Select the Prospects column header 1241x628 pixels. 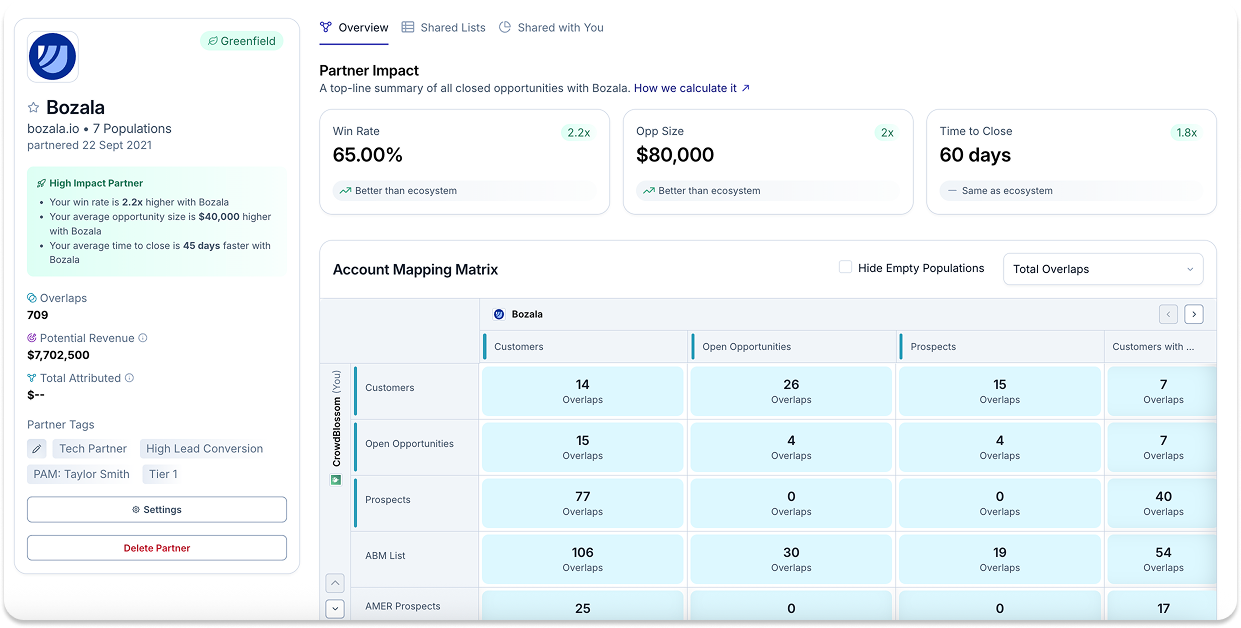[1001, 347]
